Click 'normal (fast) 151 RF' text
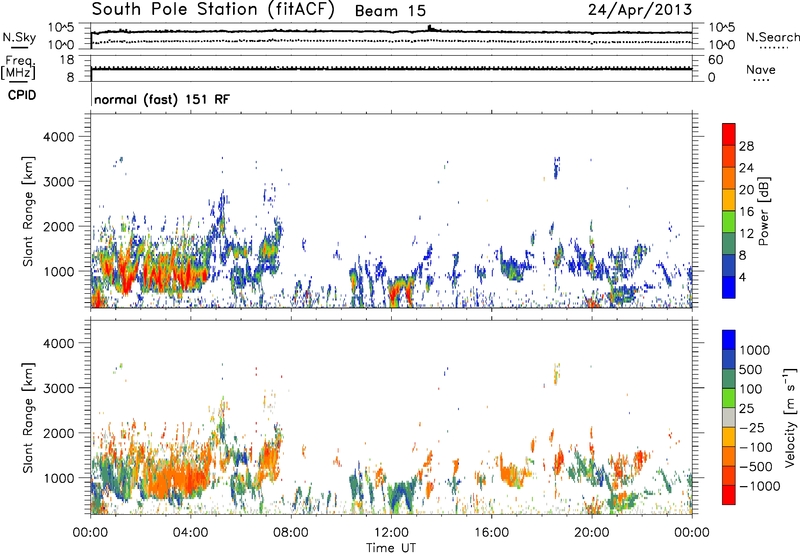Screen dimensions: 800x554 point(162,99)
